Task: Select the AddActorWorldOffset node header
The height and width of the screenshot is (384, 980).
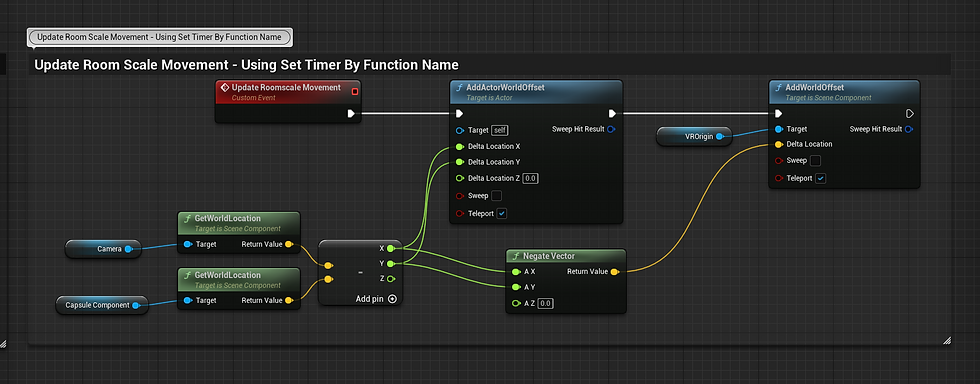Action: [x=536, y=91]
